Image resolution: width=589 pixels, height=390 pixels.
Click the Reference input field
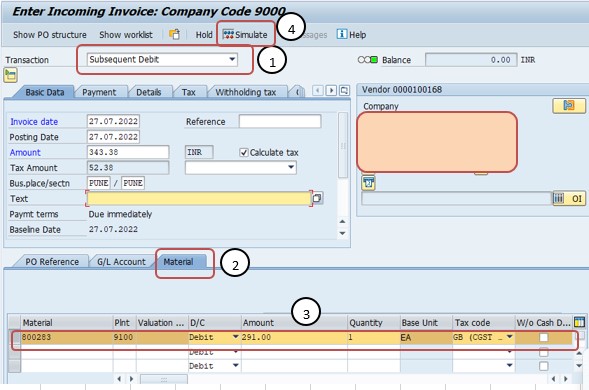tap(280, 121)
